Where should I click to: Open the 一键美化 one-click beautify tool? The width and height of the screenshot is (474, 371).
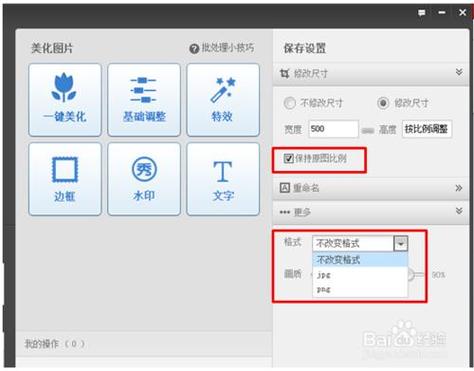(65, 100)
